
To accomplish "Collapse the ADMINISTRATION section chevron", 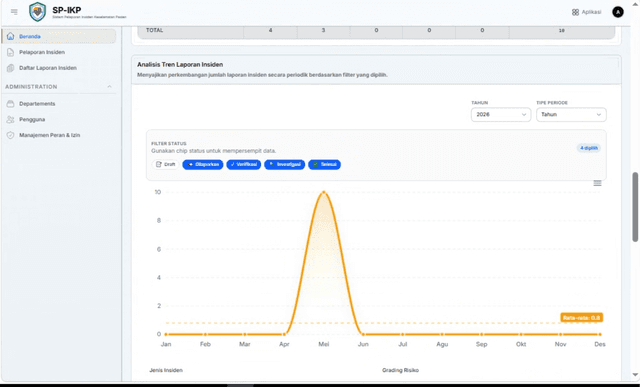I will [x=109, y=87].
